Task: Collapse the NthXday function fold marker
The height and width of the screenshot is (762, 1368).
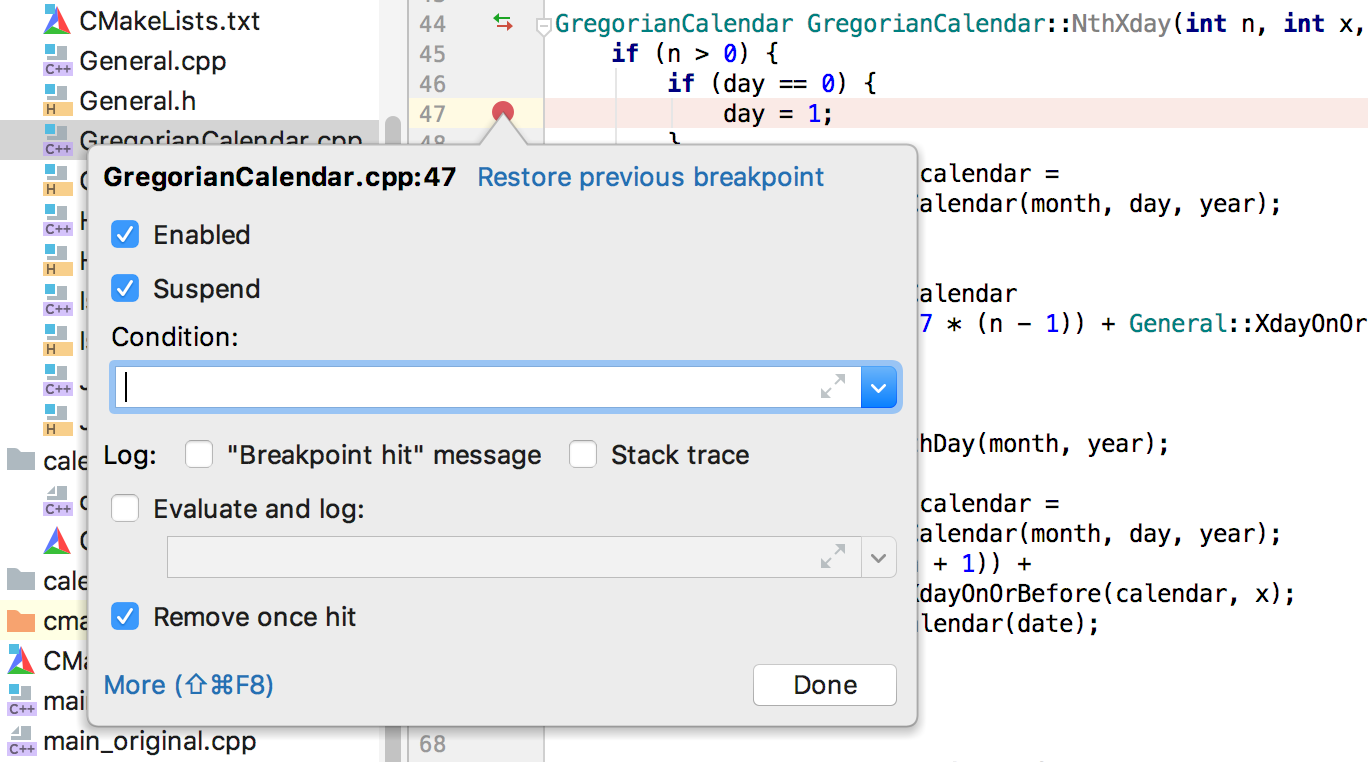Action: 543,26
